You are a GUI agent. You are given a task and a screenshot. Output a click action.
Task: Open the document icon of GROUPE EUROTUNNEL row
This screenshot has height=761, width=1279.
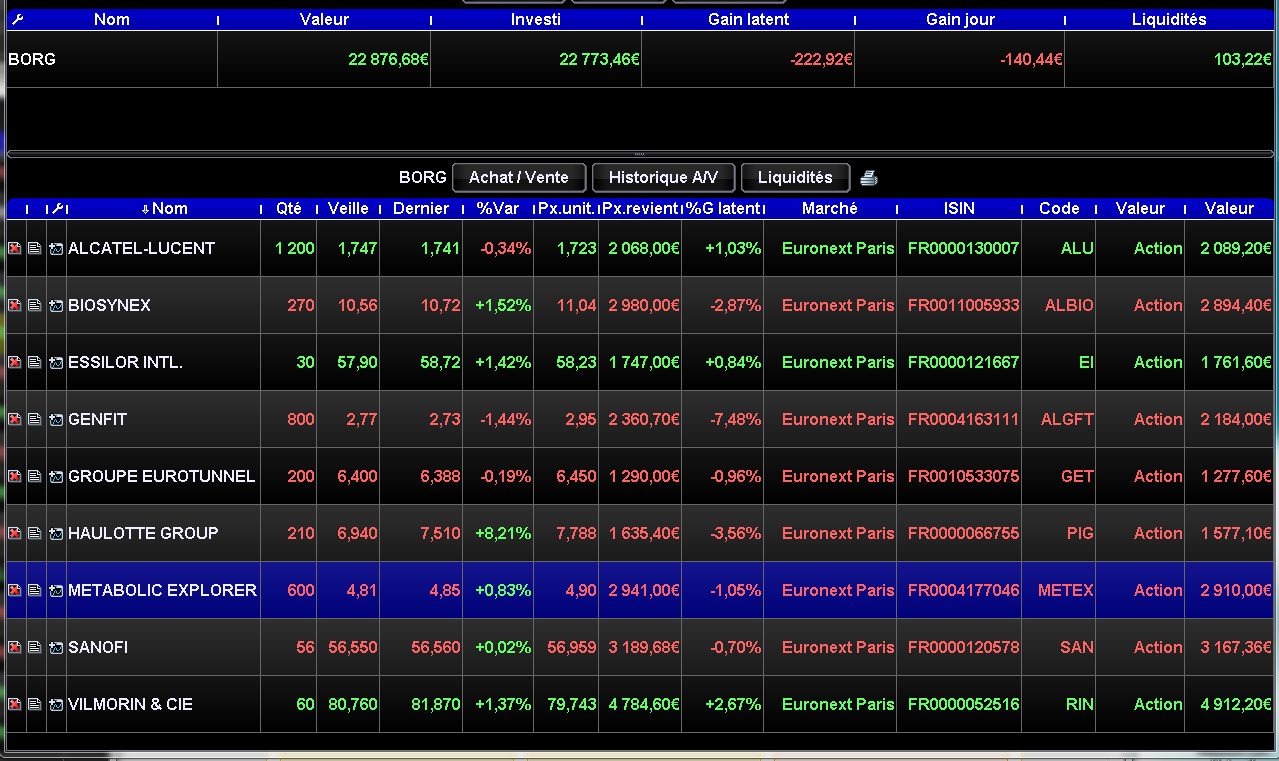pyautogui.click(x=35, y=476)
